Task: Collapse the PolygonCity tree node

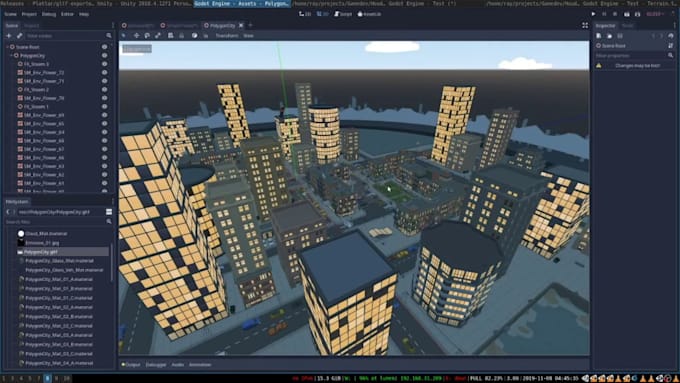Action: (12, 56)
